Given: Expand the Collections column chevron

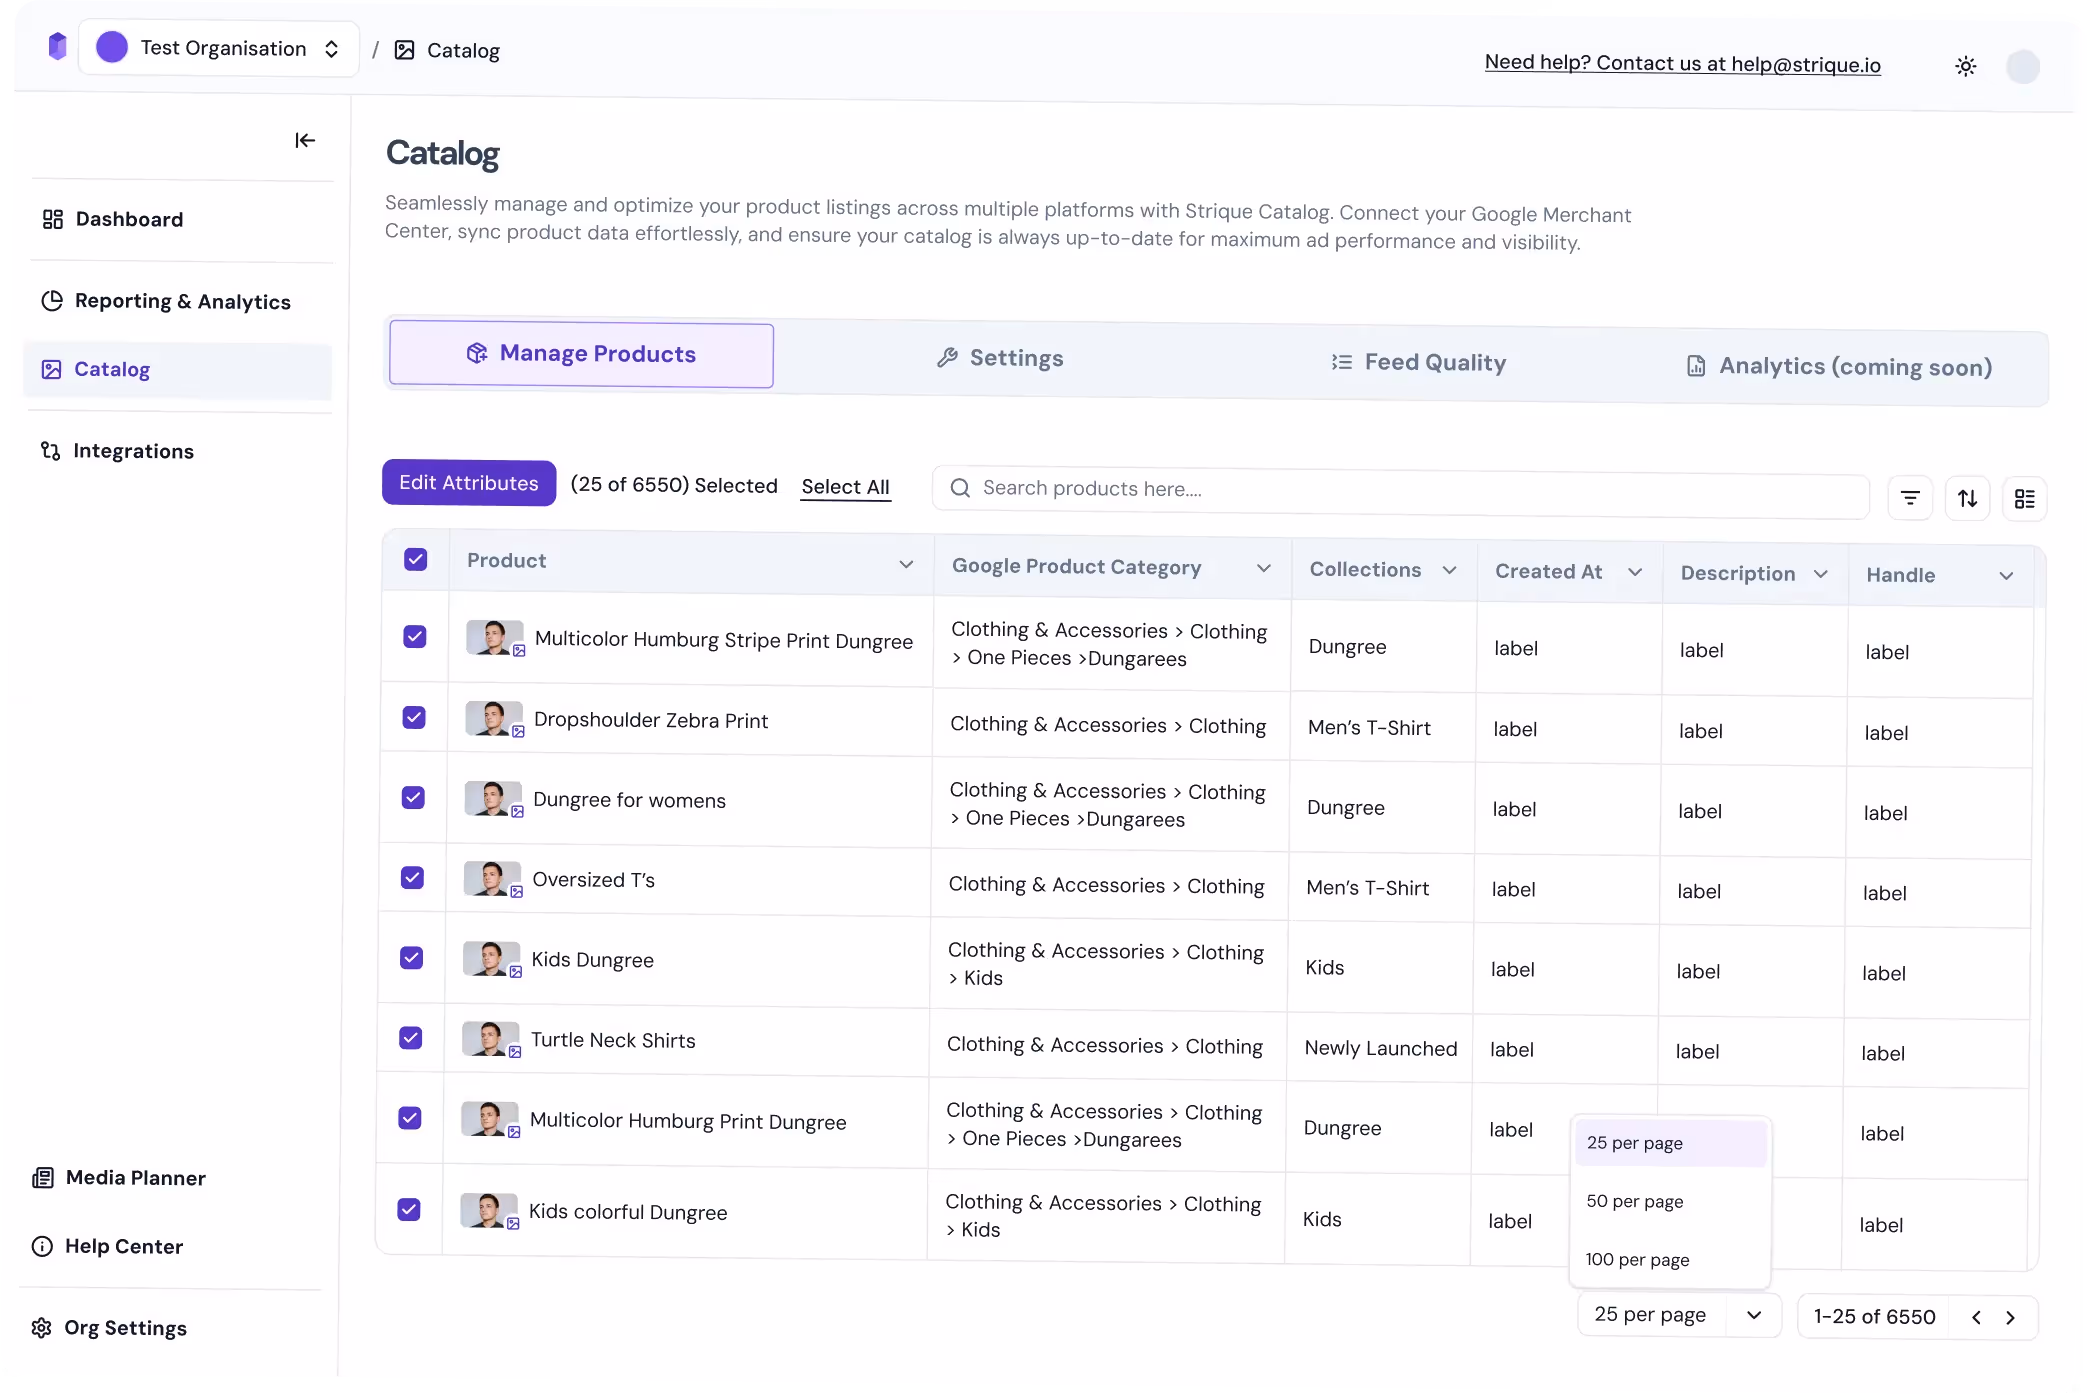Looking at the screenshot, I should coord(1449,570).
